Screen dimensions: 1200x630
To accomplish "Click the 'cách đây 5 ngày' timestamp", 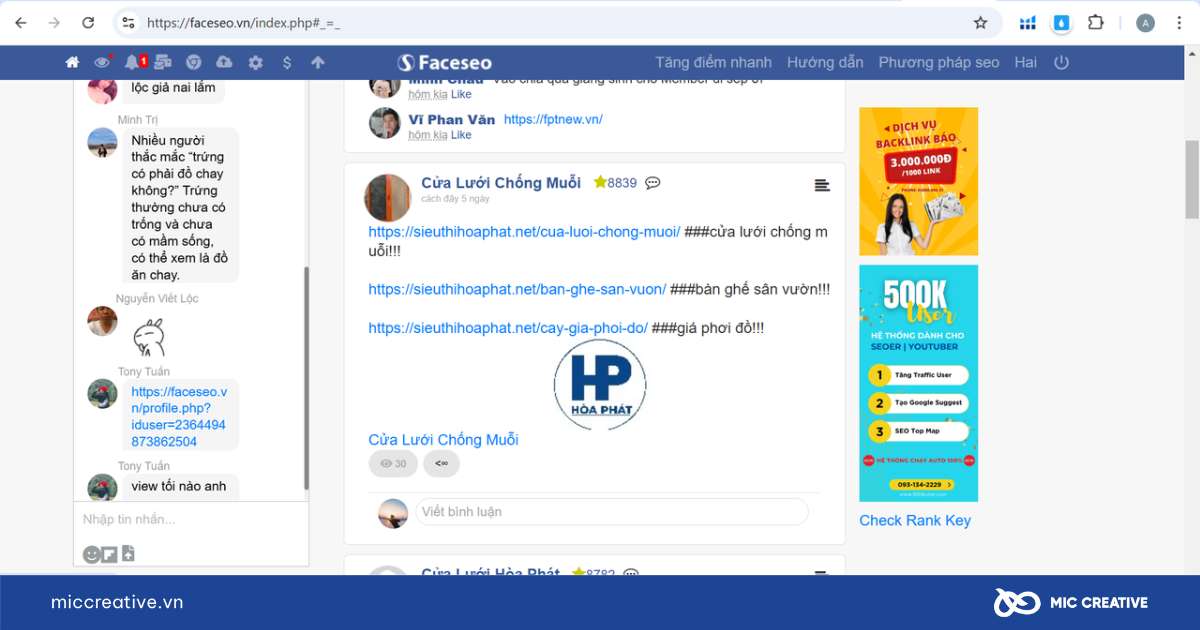I will 455,198.
